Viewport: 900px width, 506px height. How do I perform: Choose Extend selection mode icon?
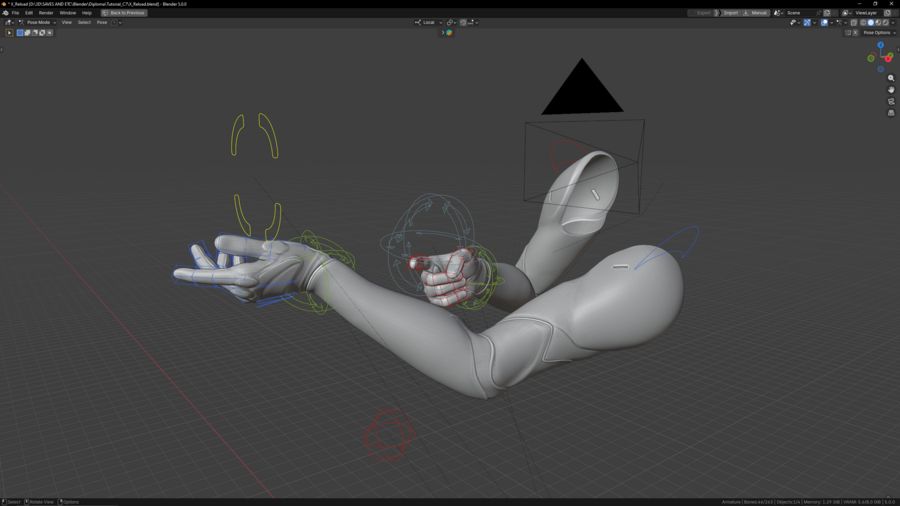tap(28, 33)
